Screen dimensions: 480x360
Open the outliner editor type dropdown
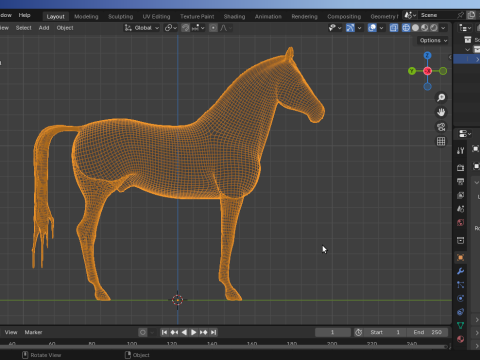pyautogui.click(x=465, y=28)
